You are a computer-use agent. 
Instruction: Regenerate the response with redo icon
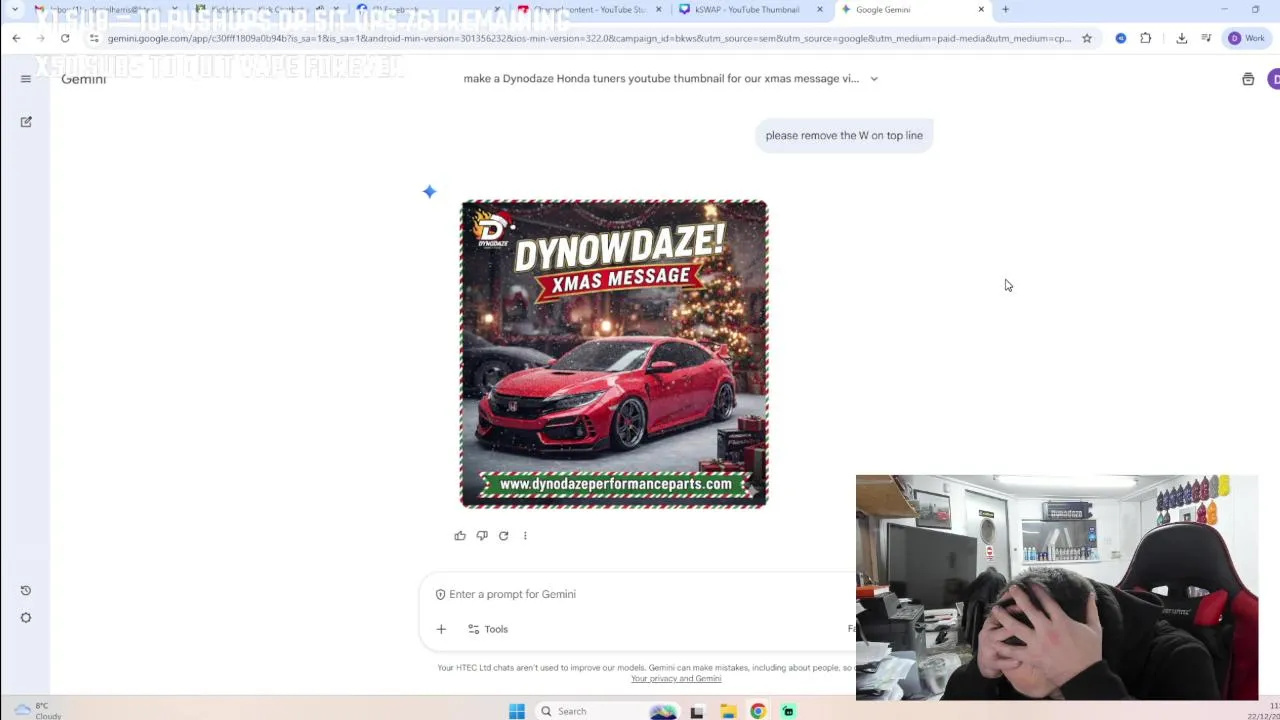click(x=504, y=536)
